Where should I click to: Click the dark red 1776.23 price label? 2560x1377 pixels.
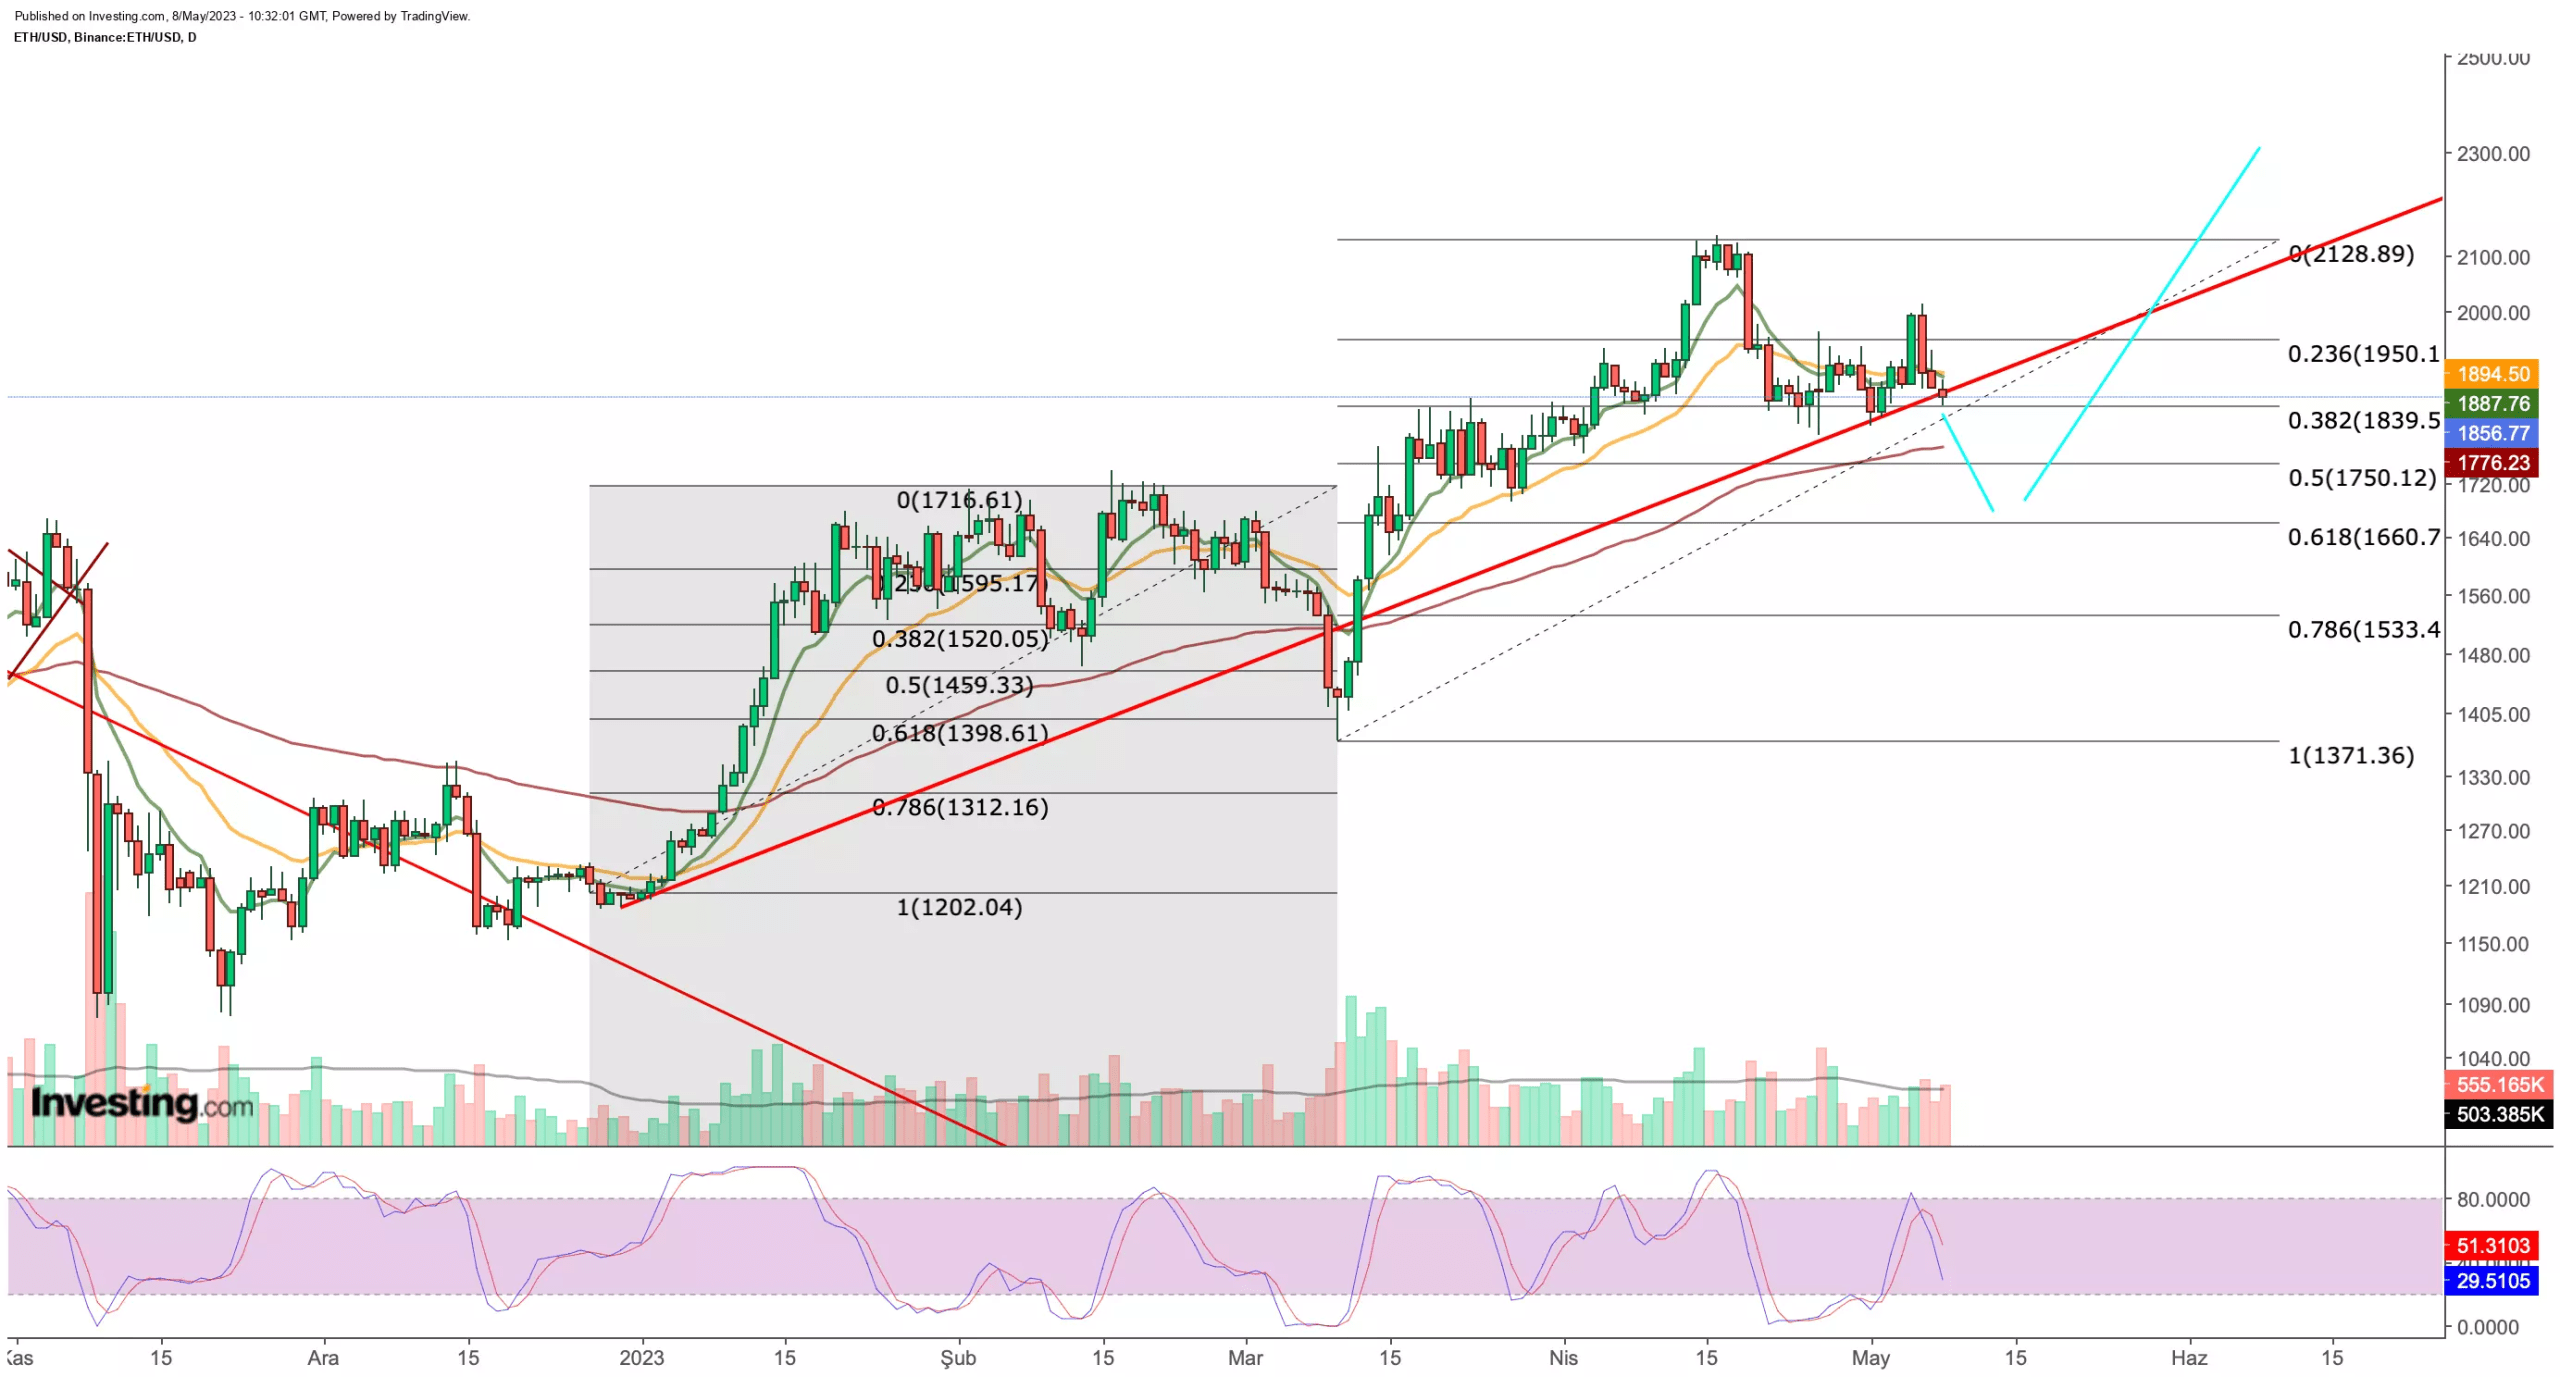point(2491,463)
